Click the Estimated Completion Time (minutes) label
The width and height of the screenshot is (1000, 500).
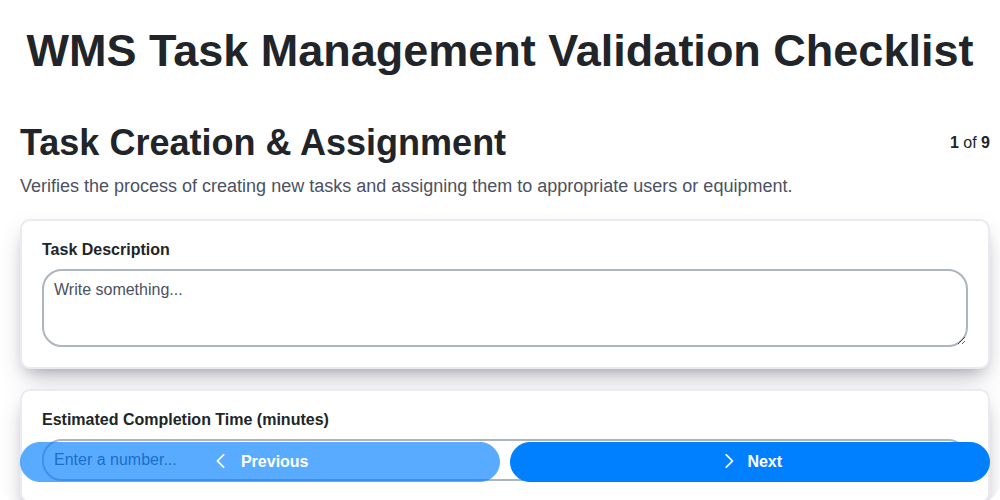(x=185, y=419)
